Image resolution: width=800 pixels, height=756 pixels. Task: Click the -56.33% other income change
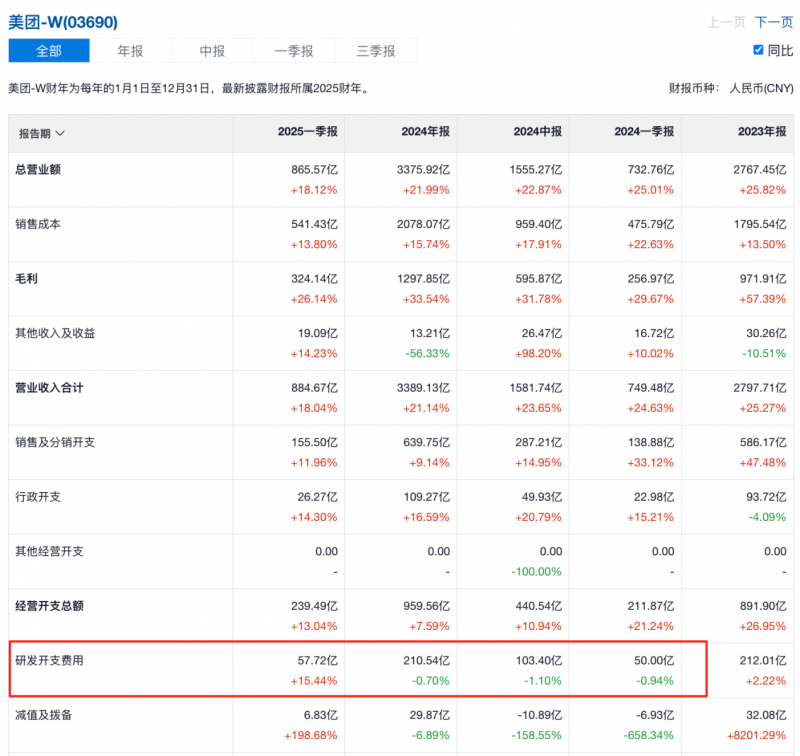tap(428, 354)
